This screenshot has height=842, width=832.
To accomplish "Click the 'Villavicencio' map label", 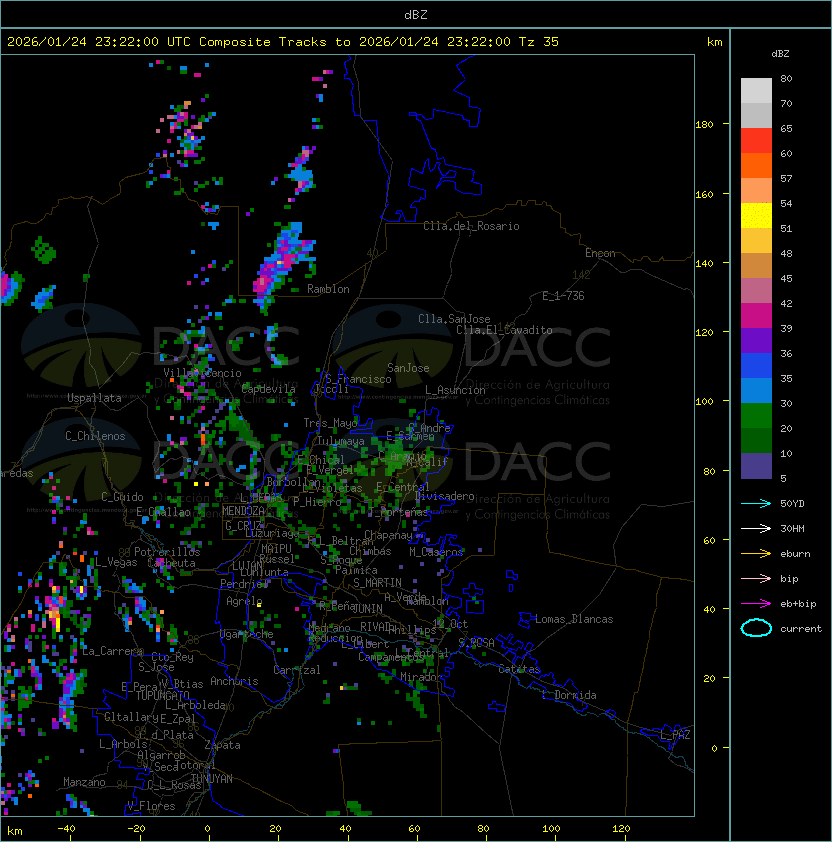I will (202, 373).
